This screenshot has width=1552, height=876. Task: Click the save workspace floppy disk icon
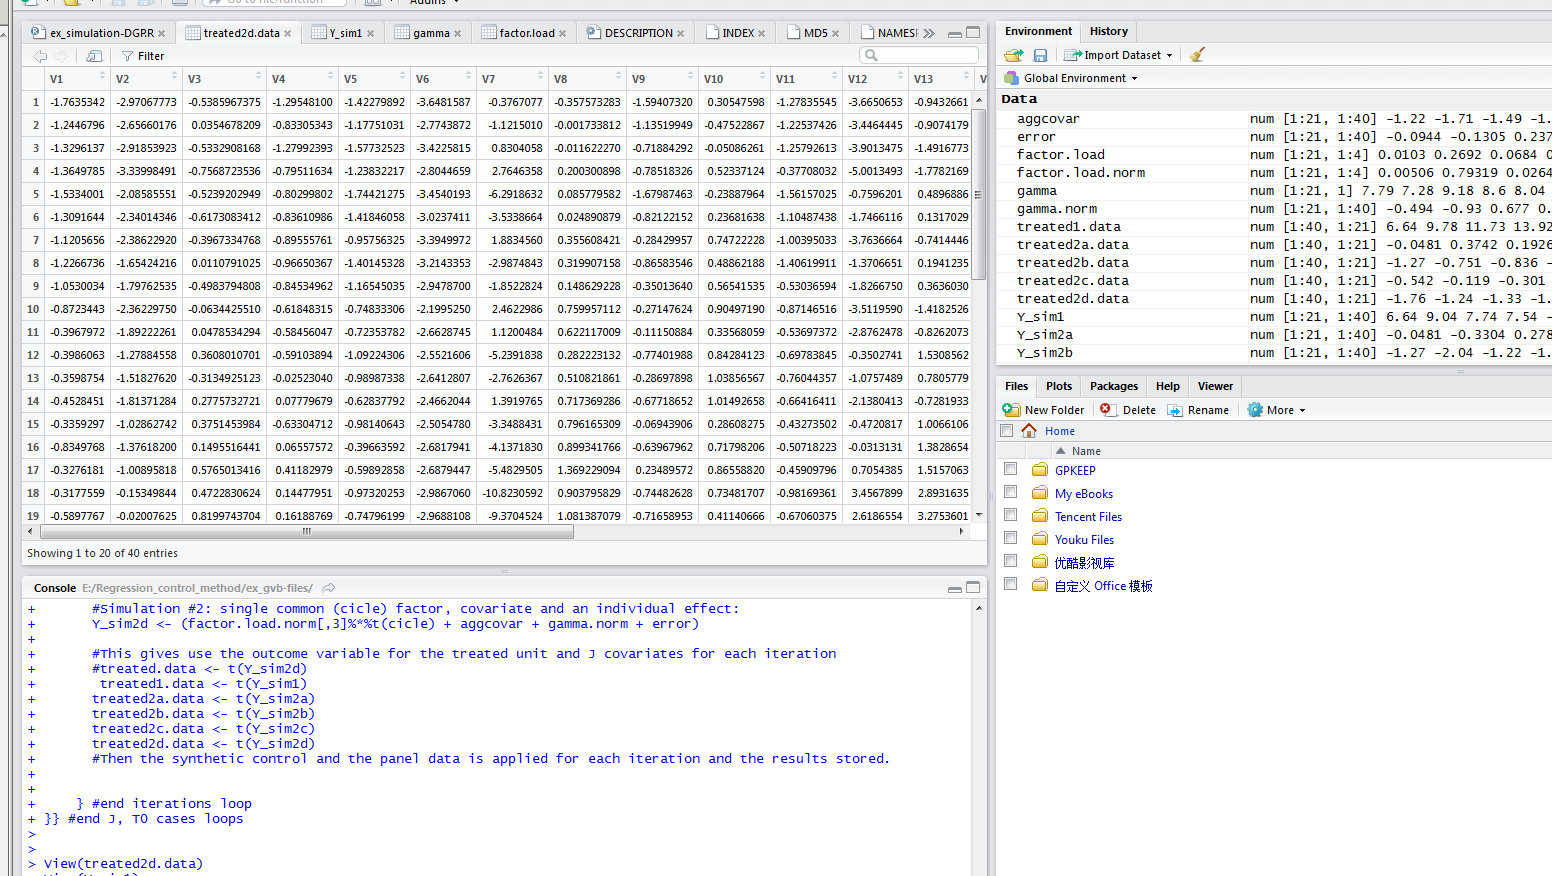point(1040,55)
